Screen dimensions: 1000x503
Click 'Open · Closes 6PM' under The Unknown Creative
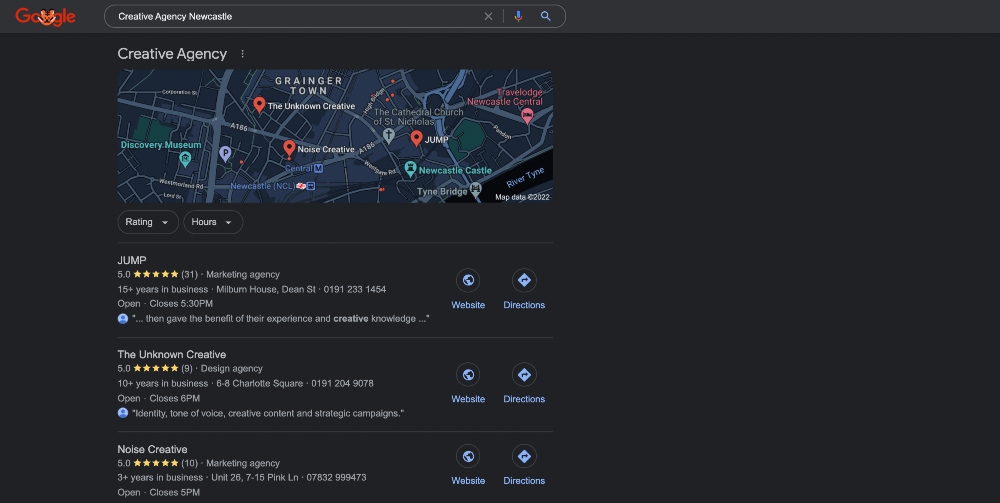(159, 398)
